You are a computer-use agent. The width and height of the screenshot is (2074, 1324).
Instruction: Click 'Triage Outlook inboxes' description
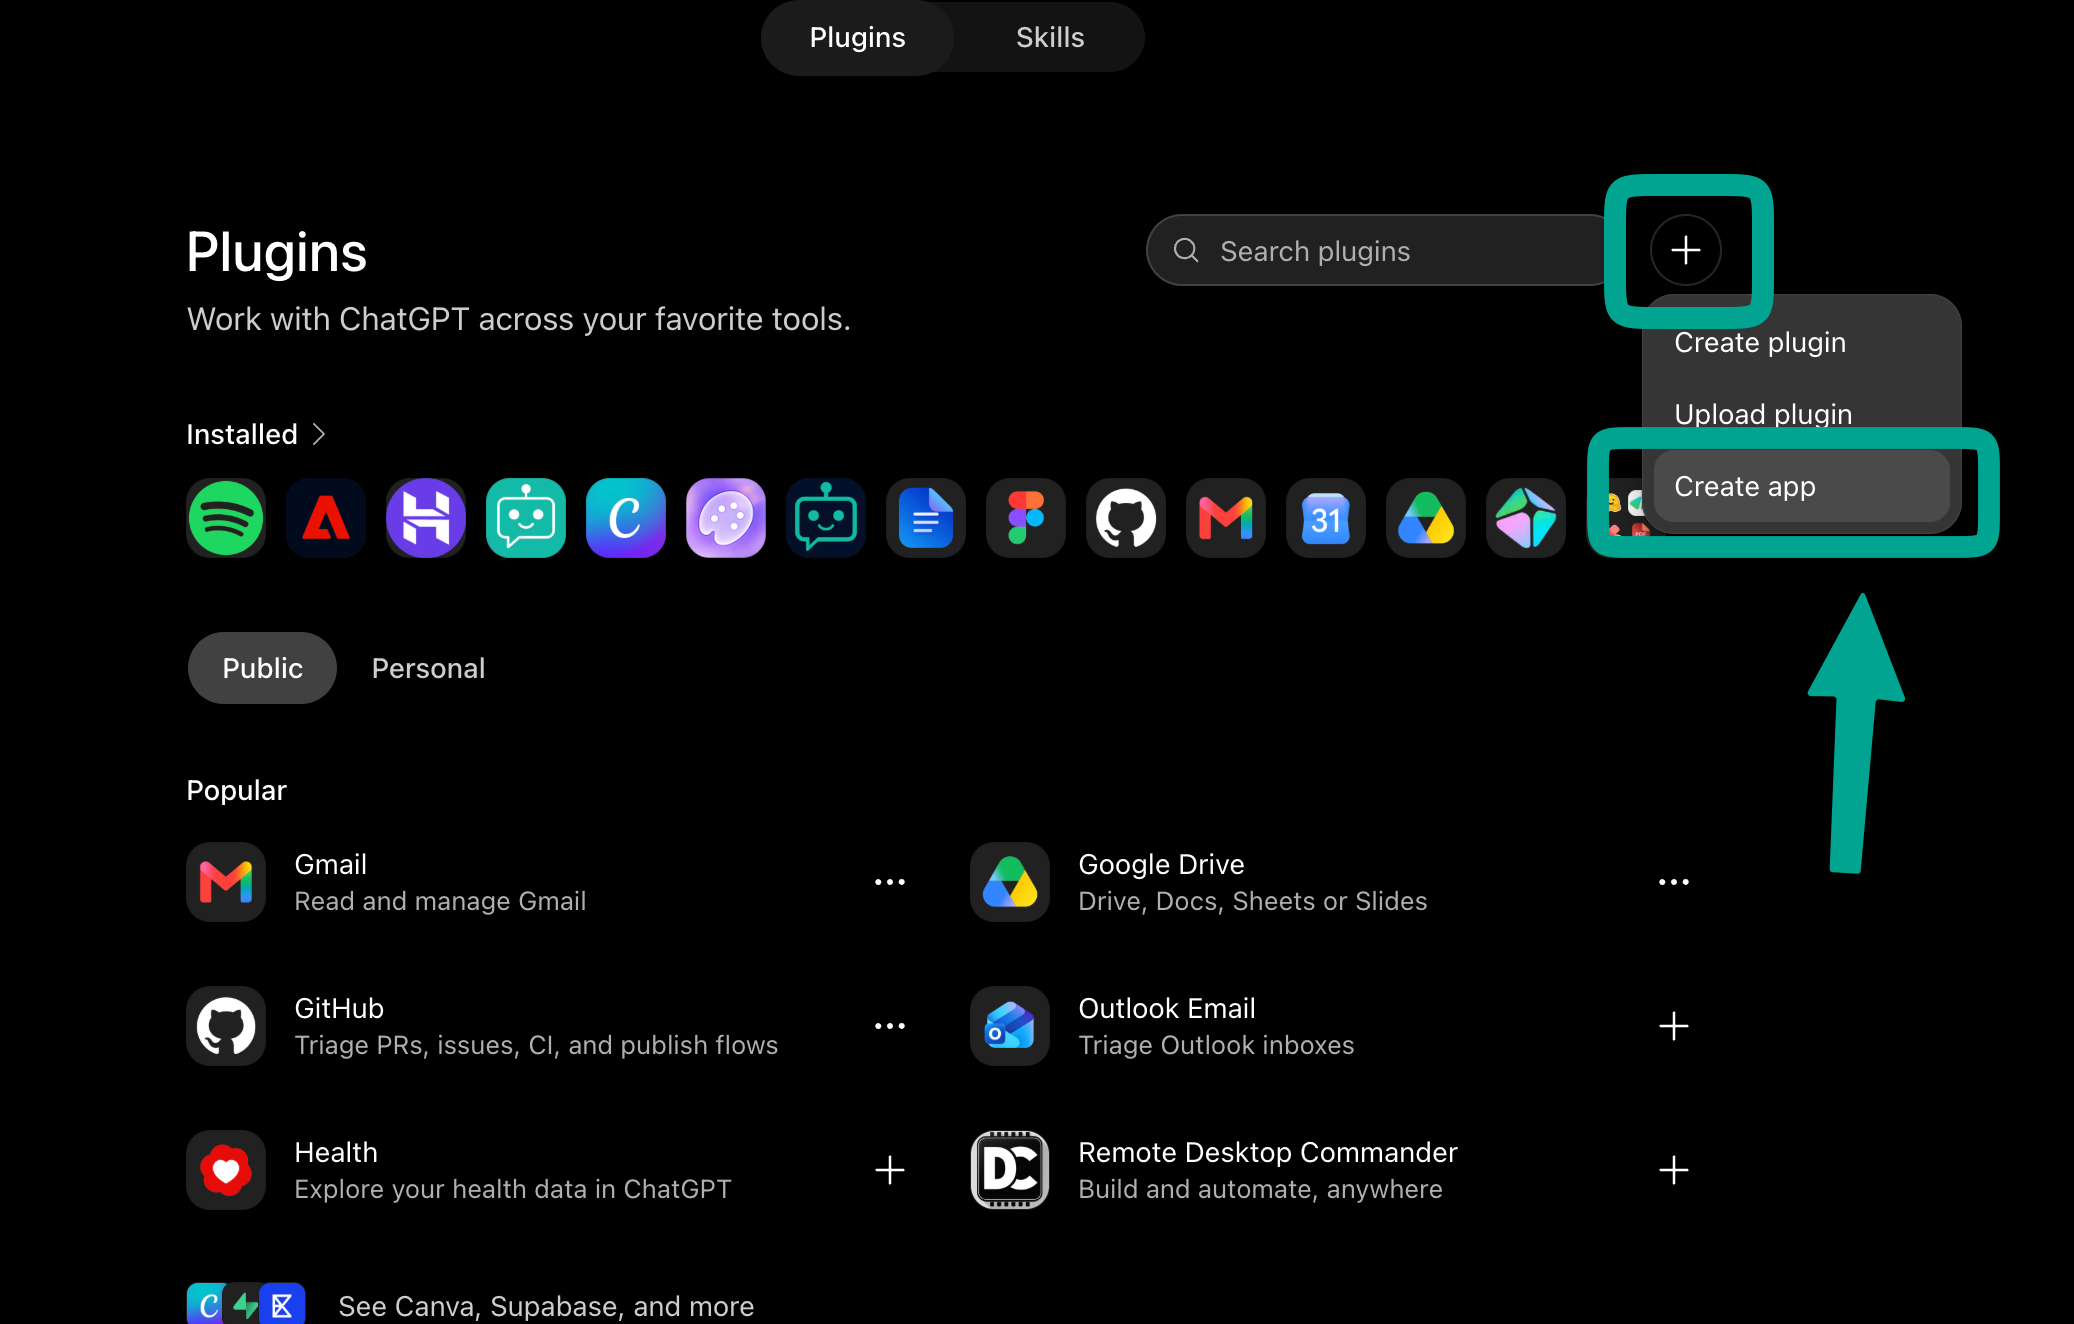pyautogui.click(x=1216, y=1045)
